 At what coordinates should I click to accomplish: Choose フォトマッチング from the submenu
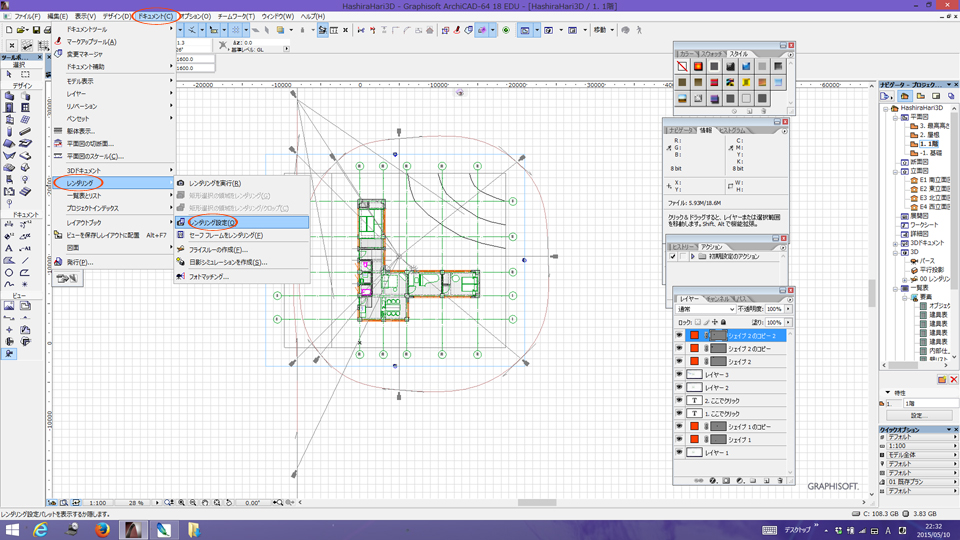coord(242,277)
